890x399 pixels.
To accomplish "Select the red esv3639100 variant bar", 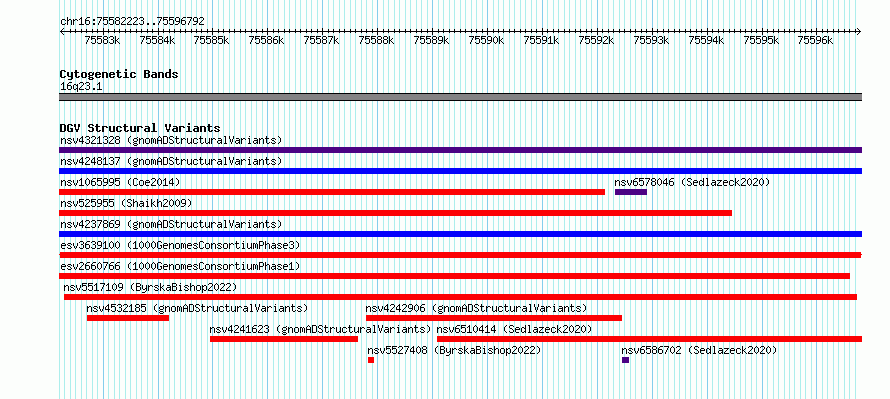I will [x=460, y=255].
